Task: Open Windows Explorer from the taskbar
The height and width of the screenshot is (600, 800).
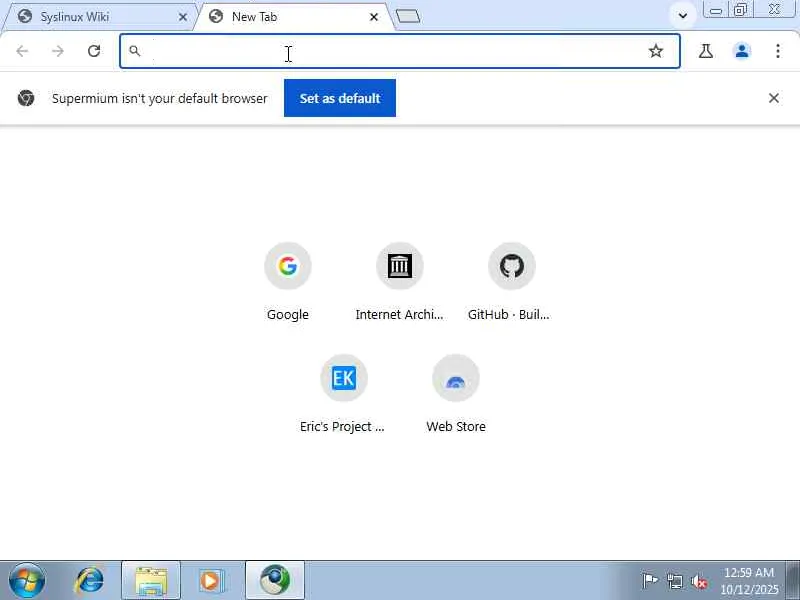Action: [x=151, y=581]
